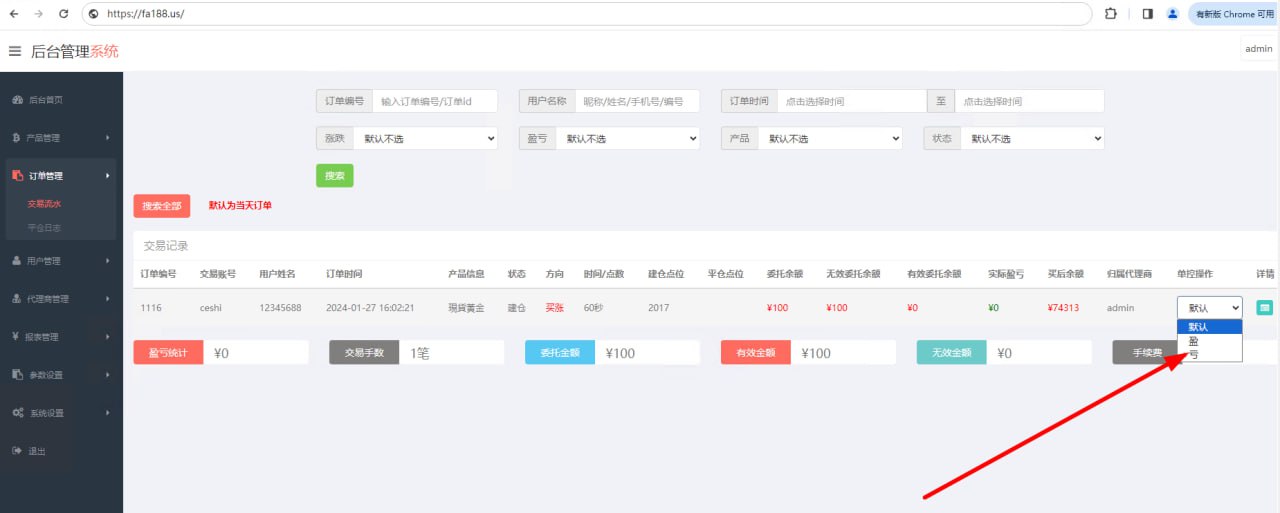Click the Chrome profile avatar icon

[x=1172, y=14]
